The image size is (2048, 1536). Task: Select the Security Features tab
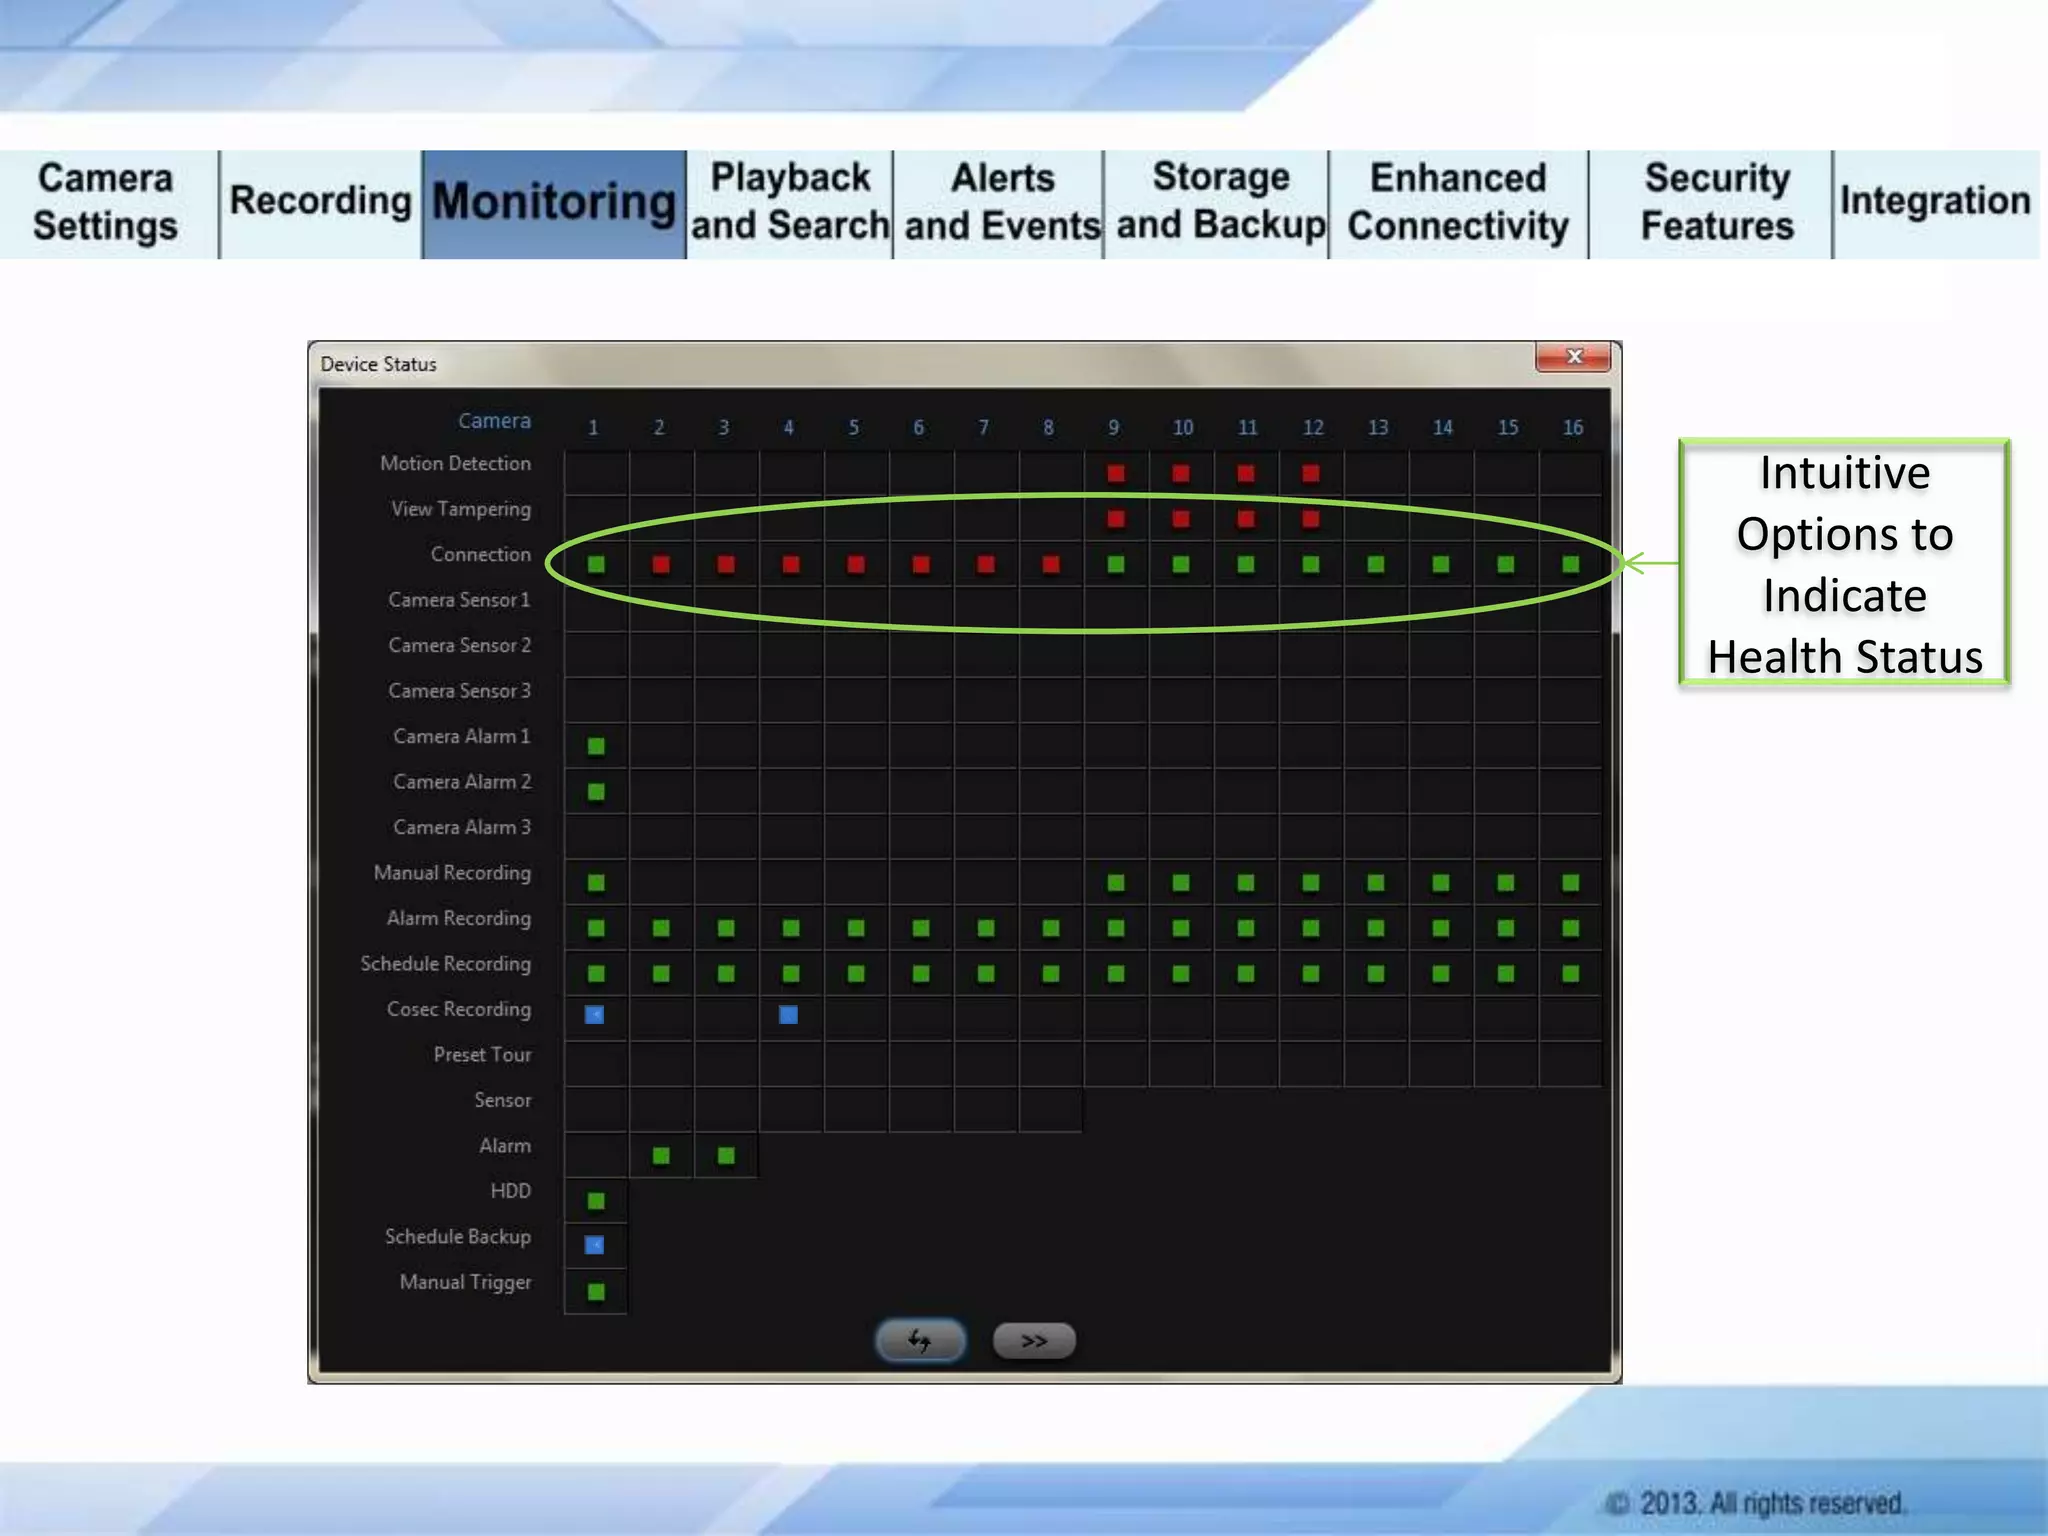click(1716, 203)
